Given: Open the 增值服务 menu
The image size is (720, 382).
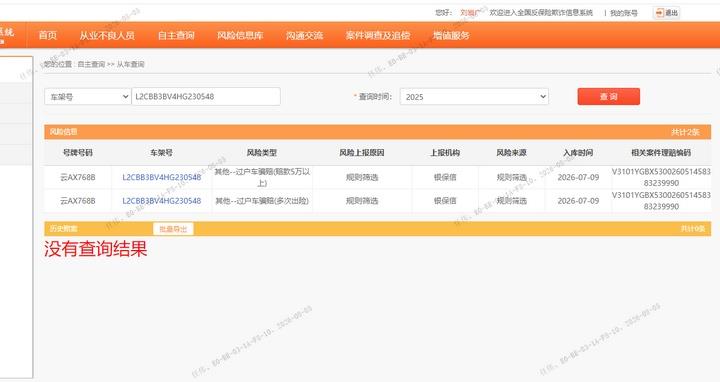Looking at the screenshot, I should click(451, 35).
